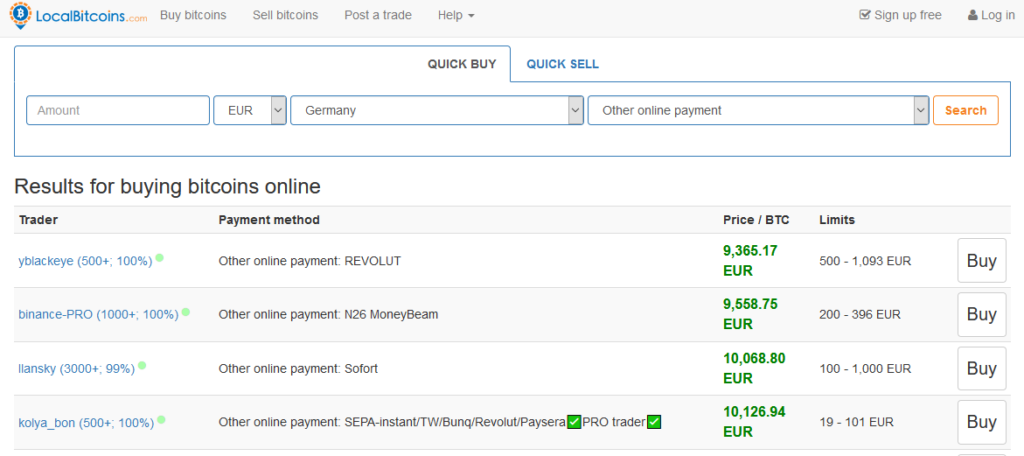Open the EUR currency dropdown
This screenshot has height=456, width=1024.
point(250,110)
